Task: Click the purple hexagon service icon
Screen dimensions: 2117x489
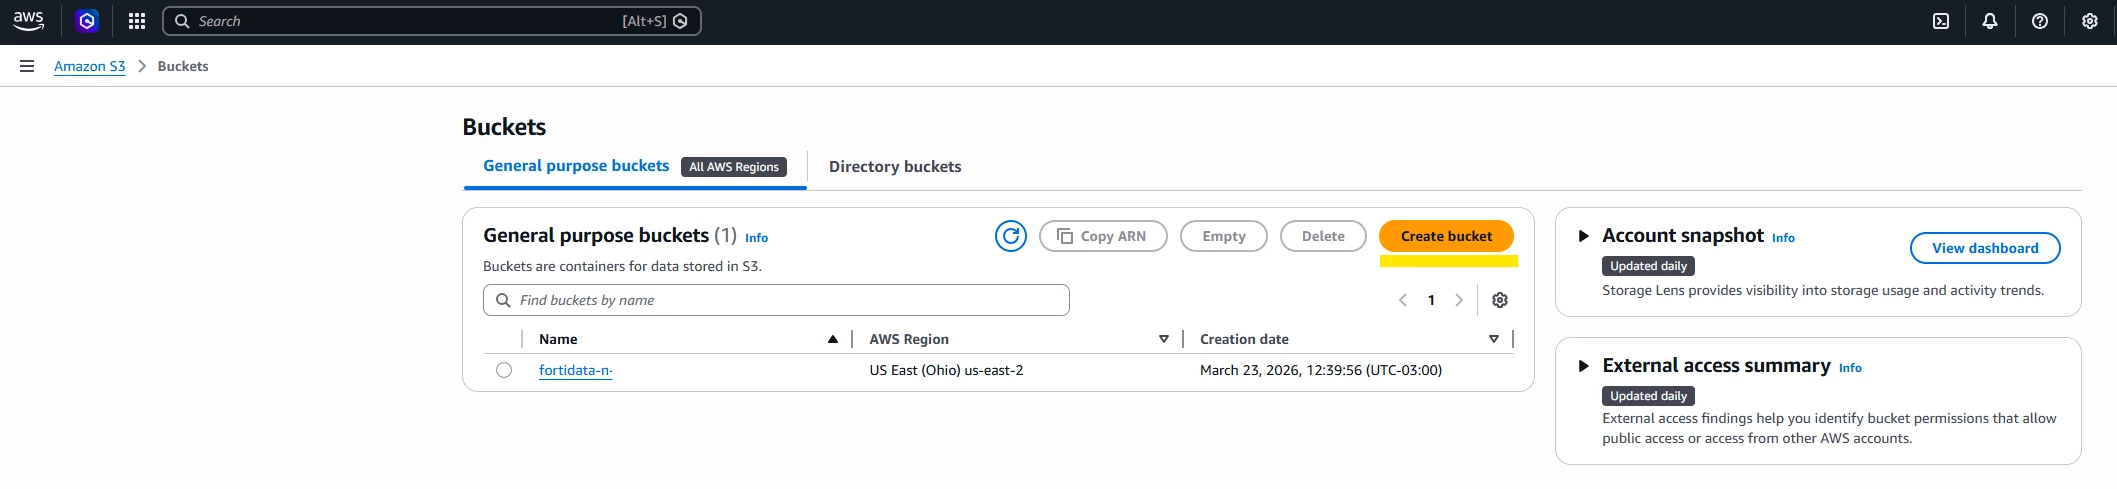Action: pos(87,21)
